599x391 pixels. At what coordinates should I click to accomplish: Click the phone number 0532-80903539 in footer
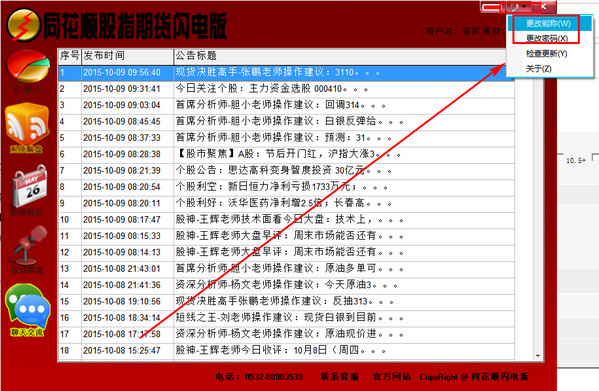pyautogui.click(x=274, y=377)
